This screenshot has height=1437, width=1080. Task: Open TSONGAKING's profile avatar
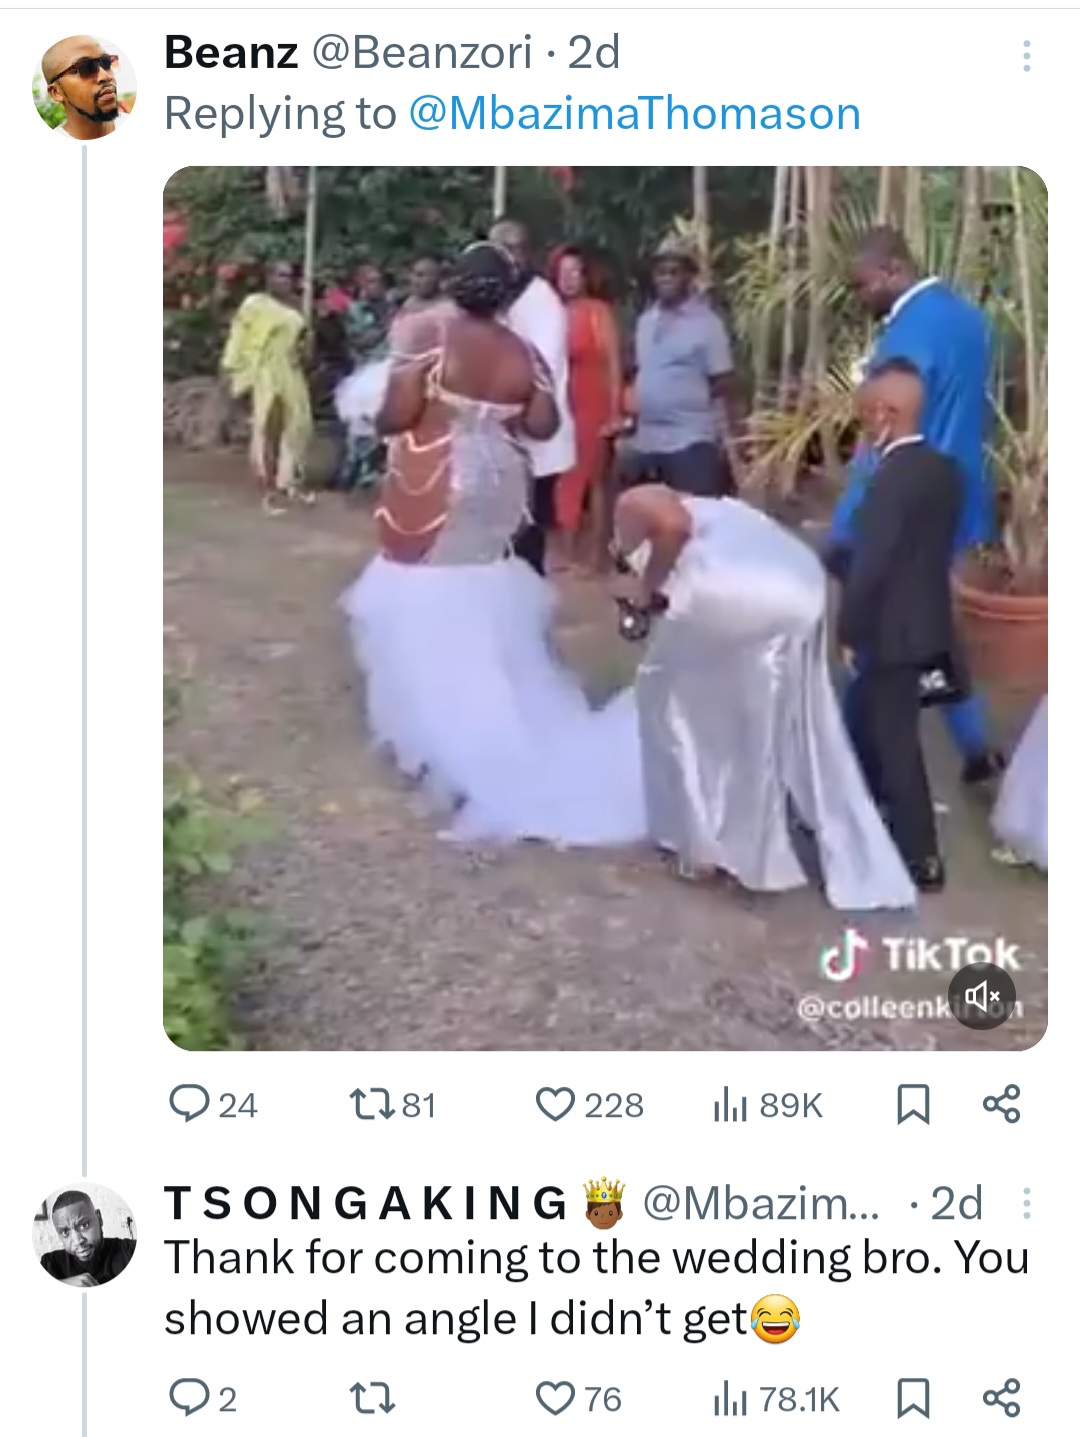pos(84,1233)
